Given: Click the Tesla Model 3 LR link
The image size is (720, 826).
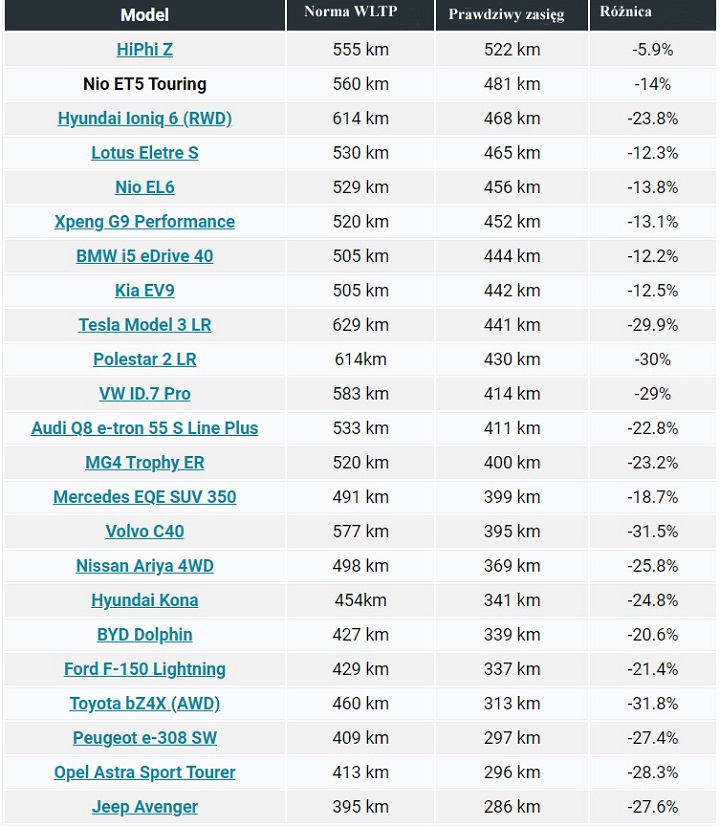Looking at the screenshot, I should click(x=144, y=325).
